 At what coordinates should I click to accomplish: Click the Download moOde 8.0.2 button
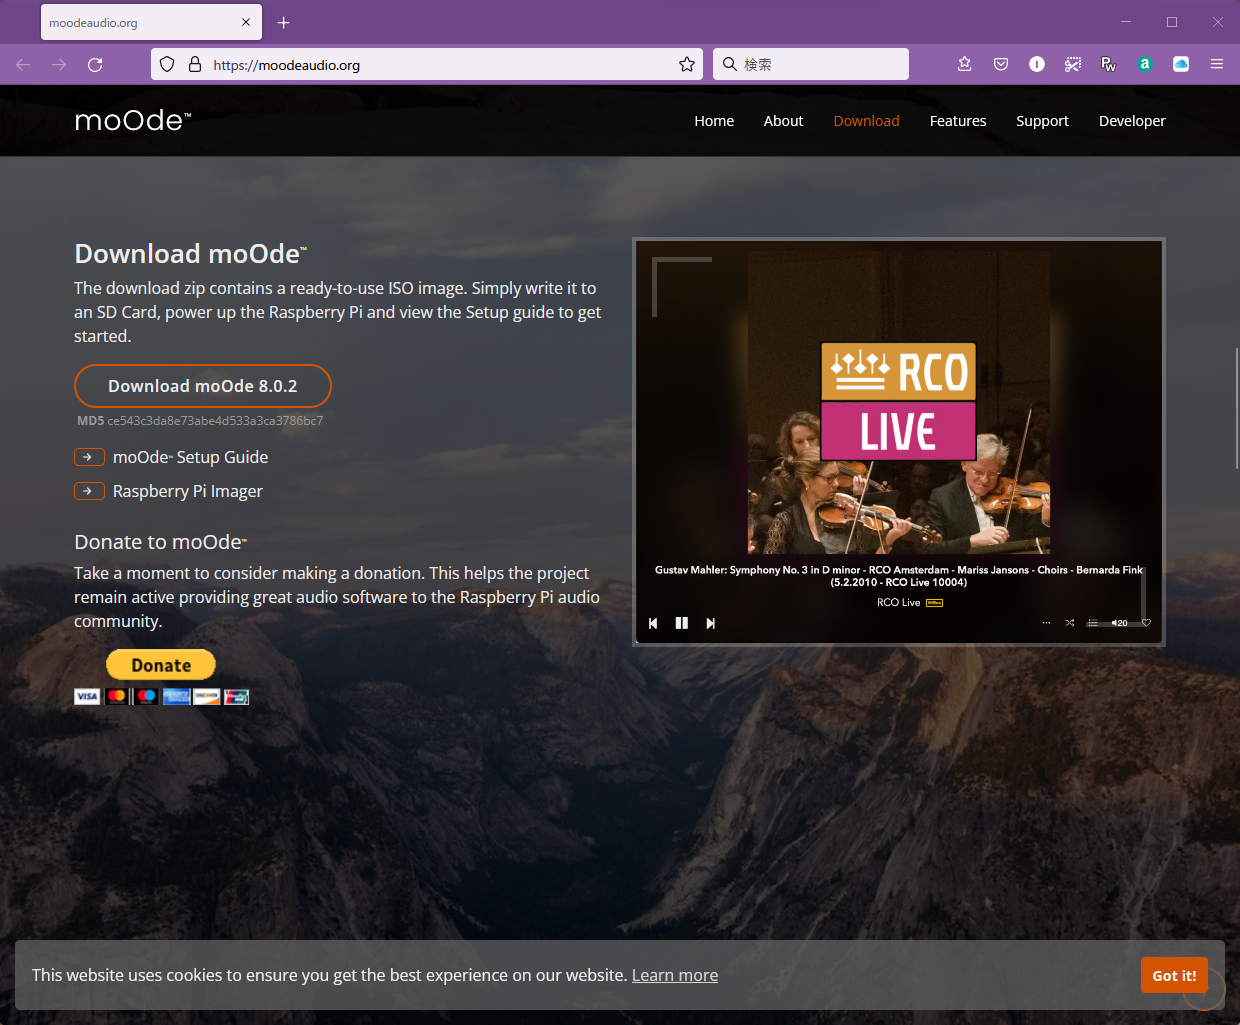[x=203, y=386]
